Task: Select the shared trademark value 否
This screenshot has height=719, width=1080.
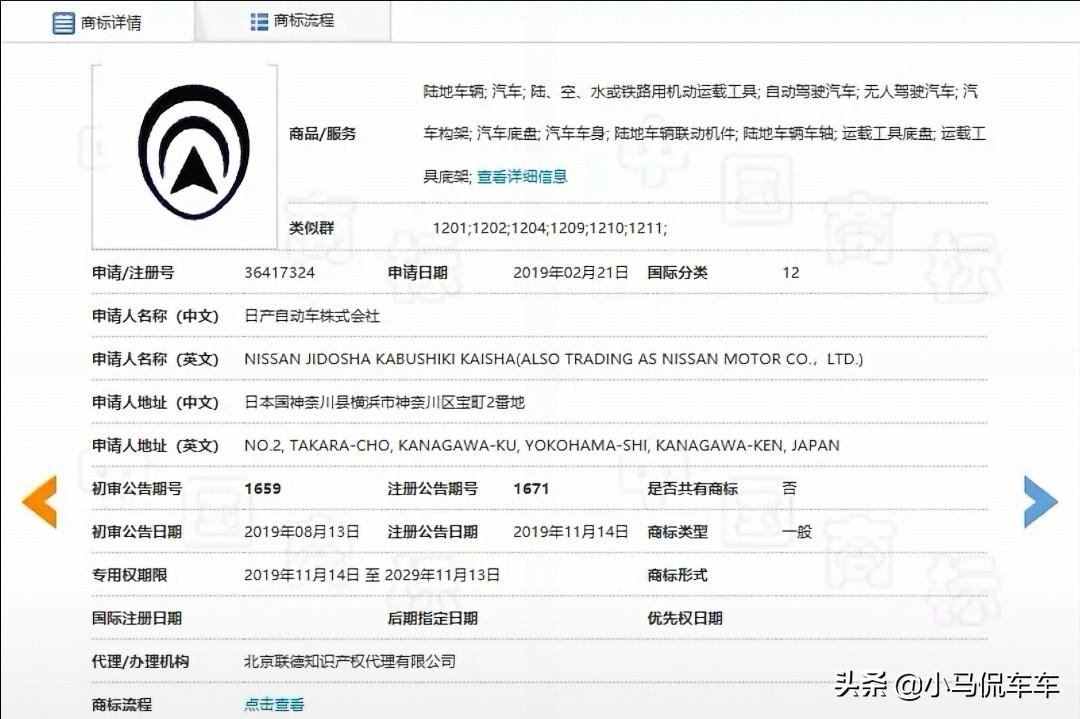Action: tap(789, 488)
